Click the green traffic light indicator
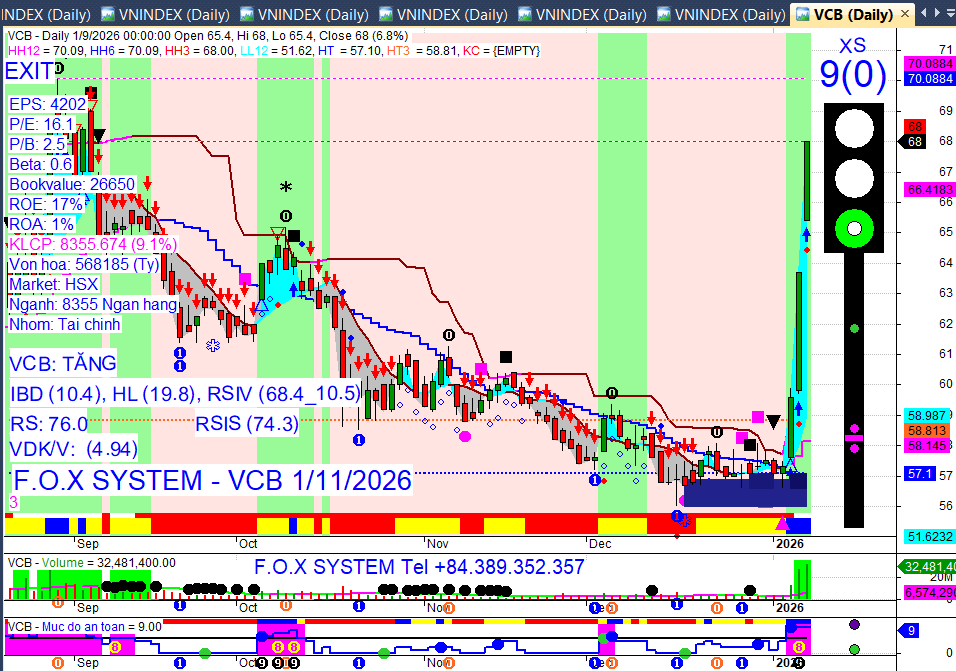956x671 pixels. tap(854, 229)
